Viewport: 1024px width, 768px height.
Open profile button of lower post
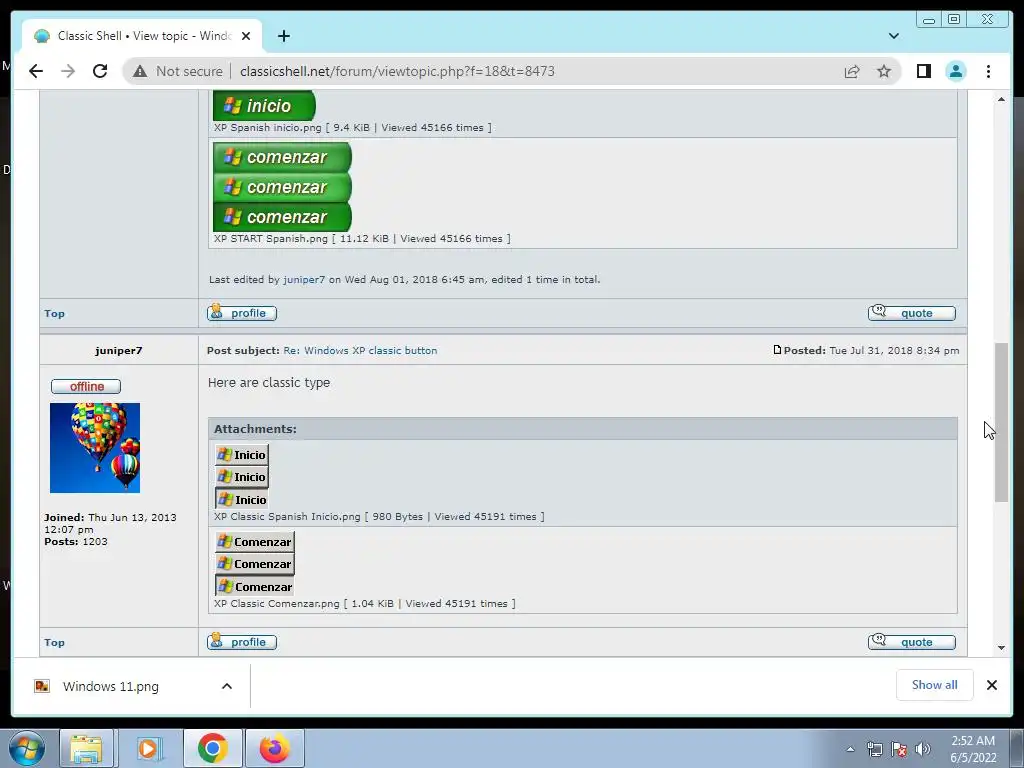[242, 642]
